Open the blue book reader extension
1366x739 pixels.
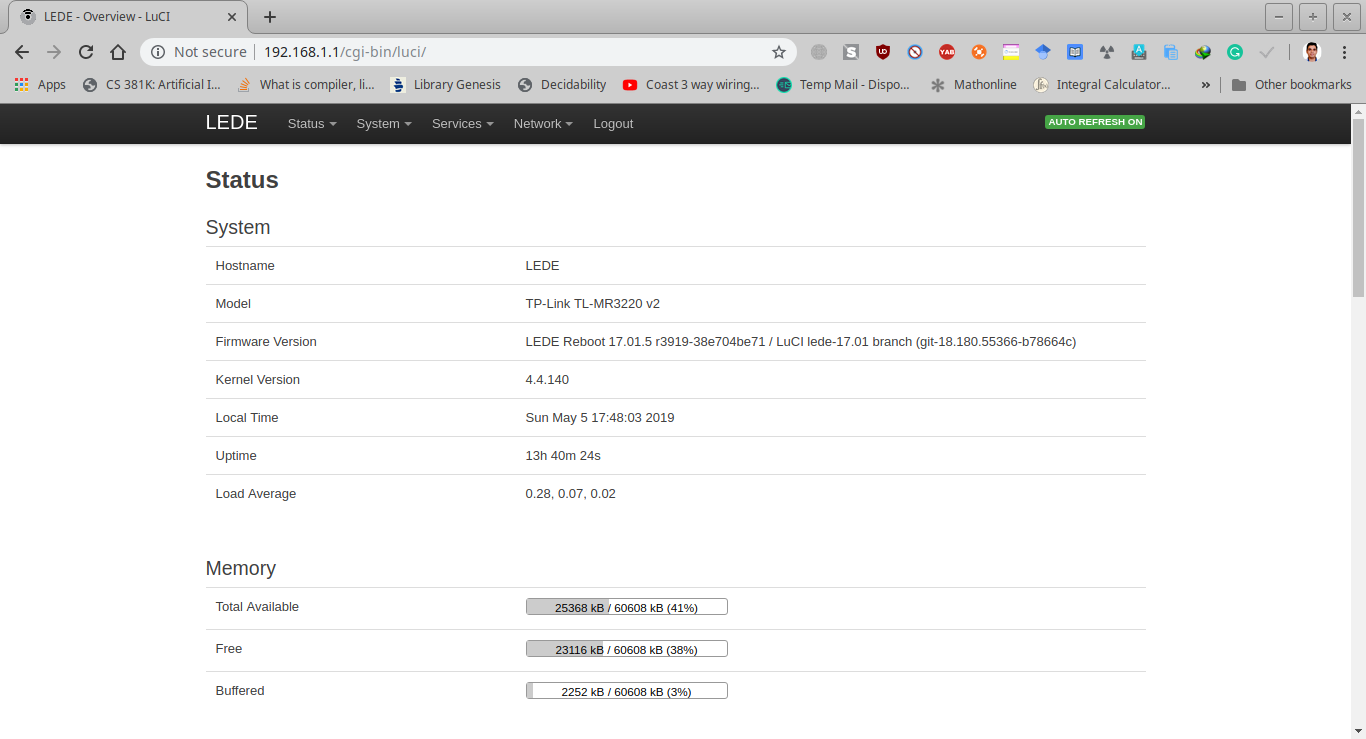tap(1075, 52)
